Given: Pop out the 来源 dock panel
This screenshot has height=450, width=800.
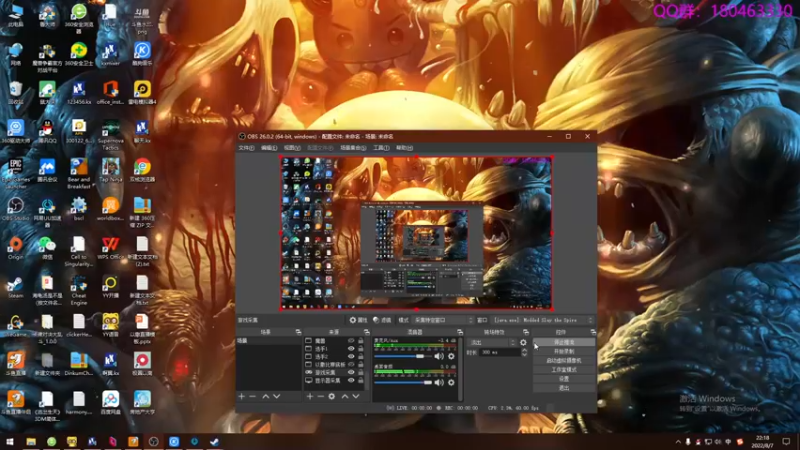Looking at the screenshot, I should 366,332.
